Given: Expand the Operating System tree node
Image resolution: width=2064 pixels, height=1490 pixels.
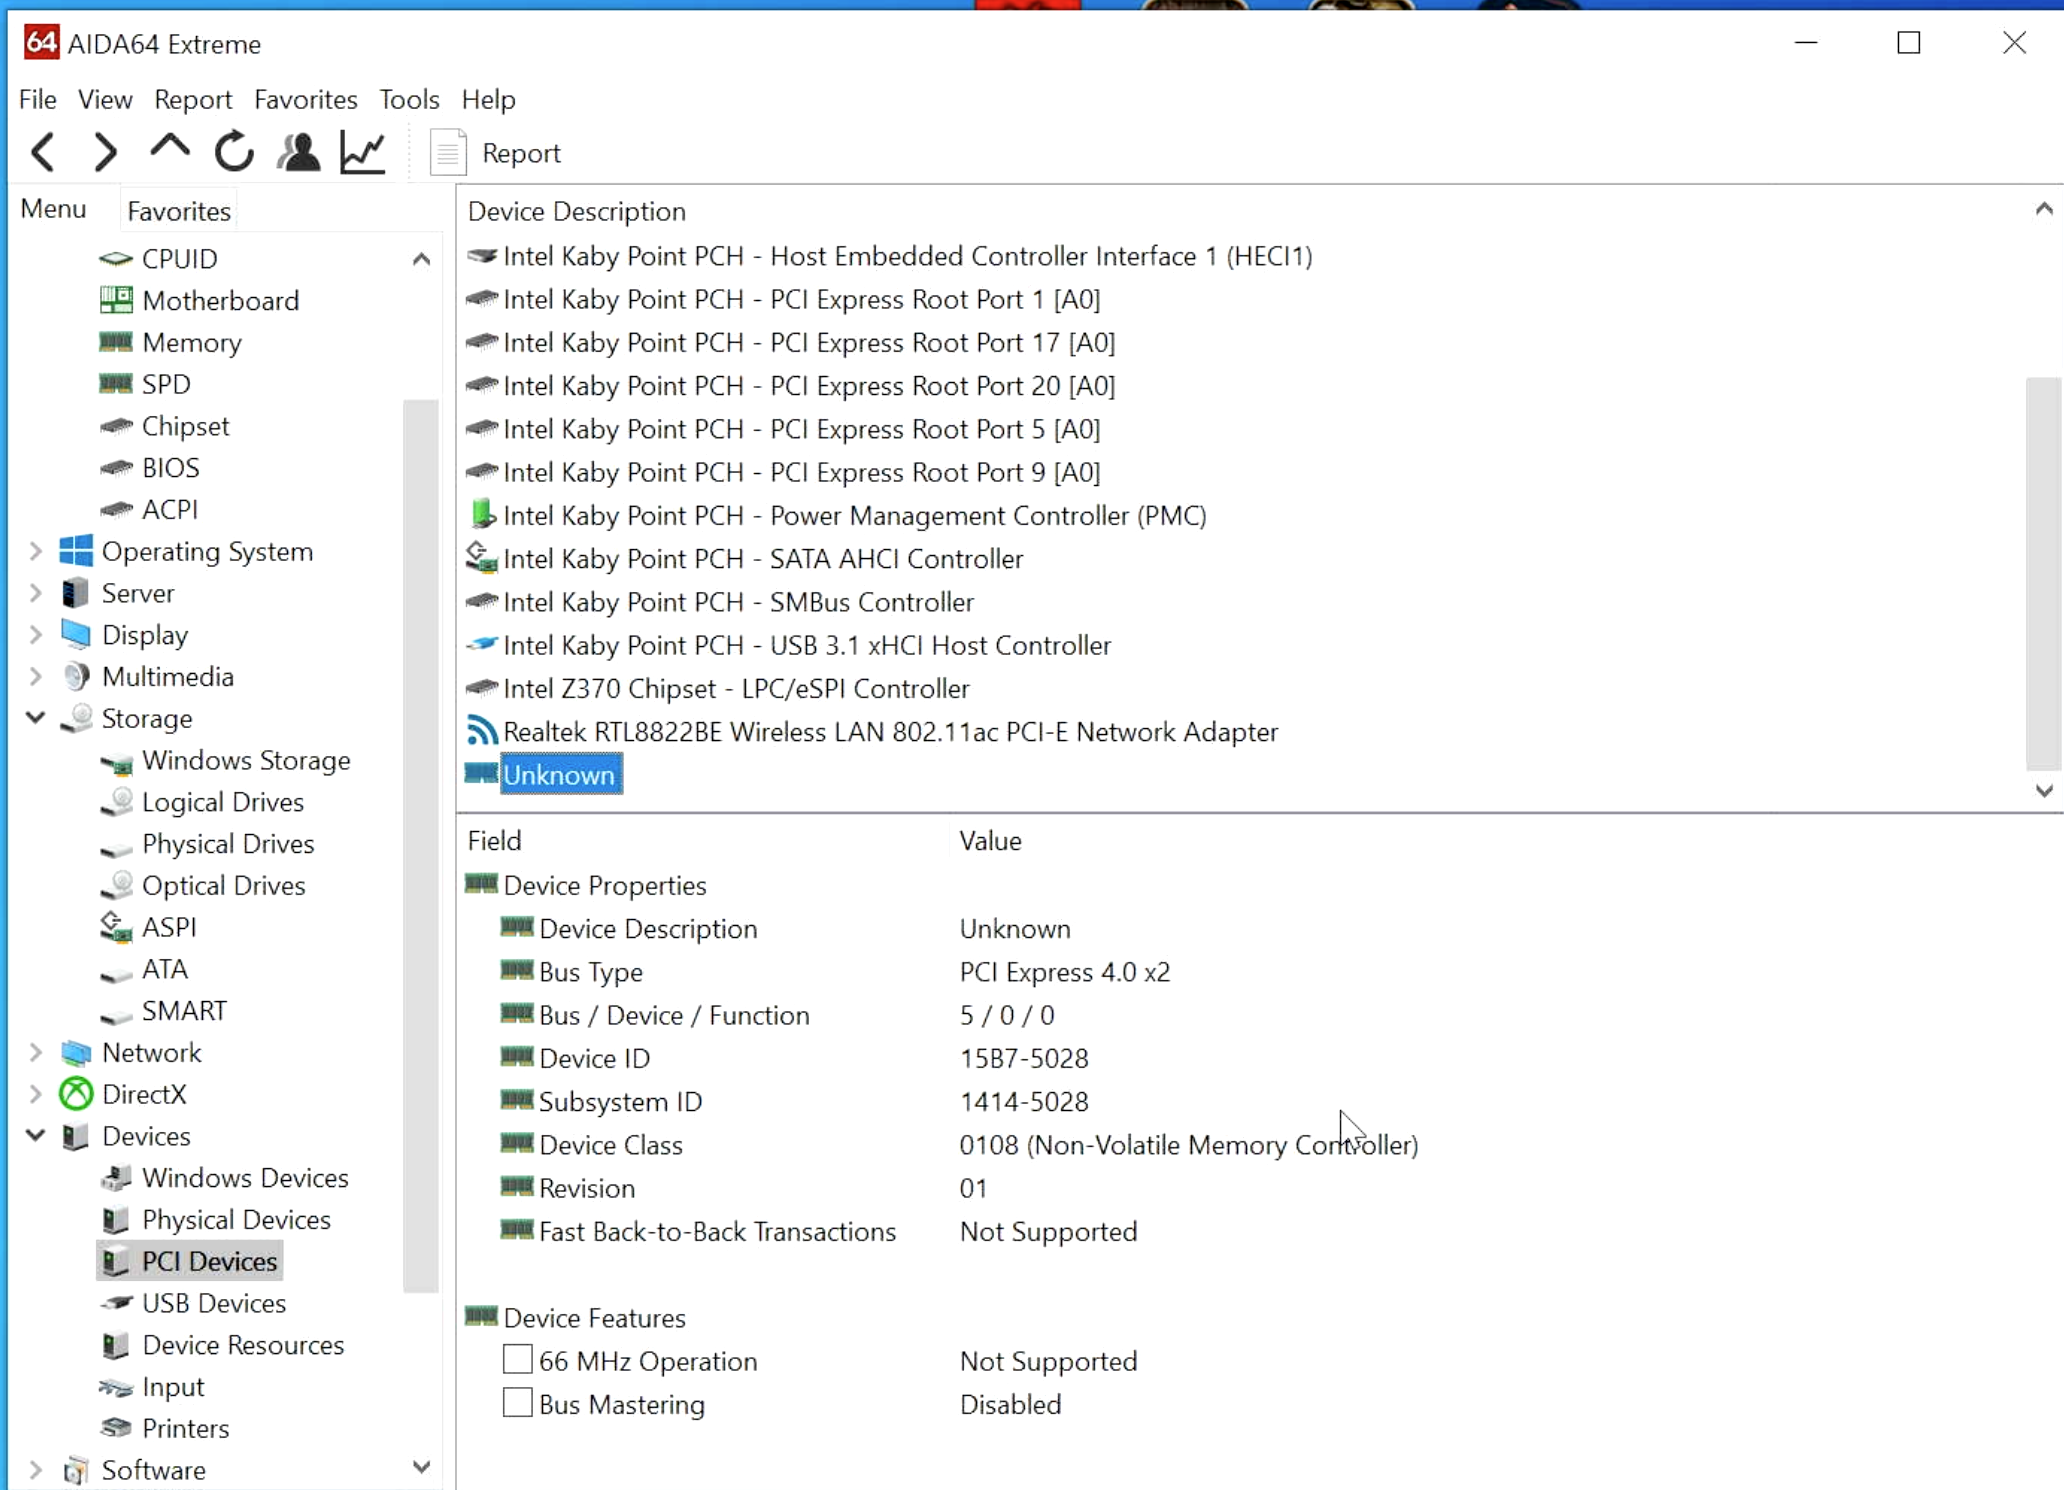Looking at the screenshot, I should tap(36, 551).
